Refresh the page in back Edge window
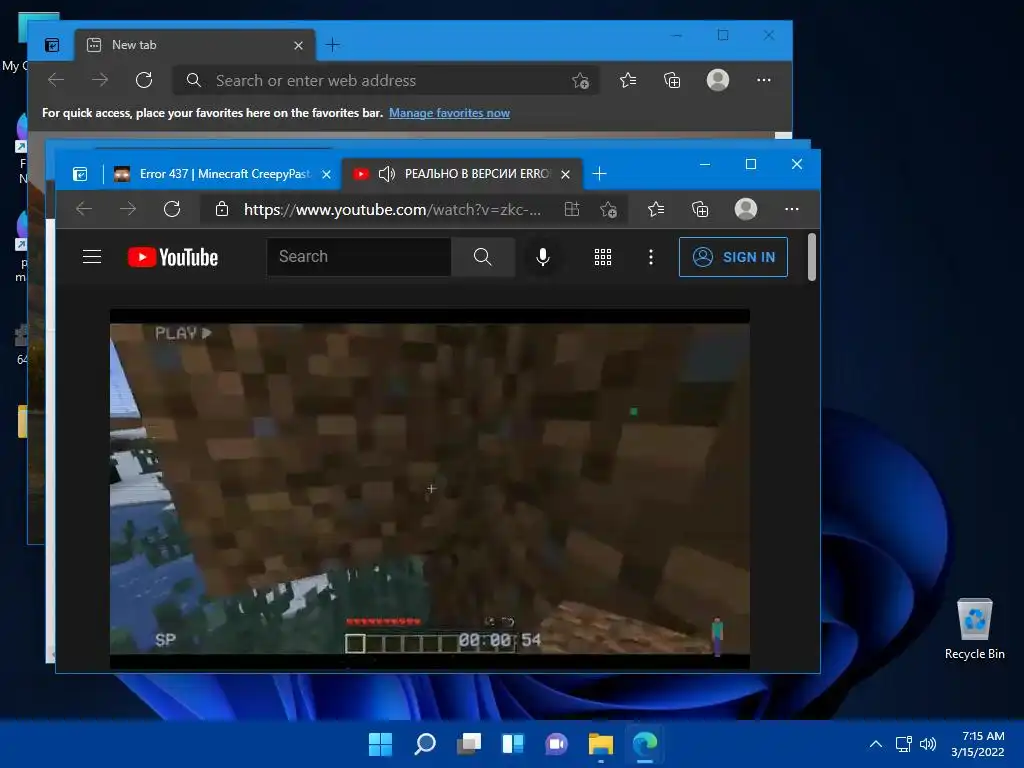Viewport: 1024px width, 768px height. click(x=144, y=80)
